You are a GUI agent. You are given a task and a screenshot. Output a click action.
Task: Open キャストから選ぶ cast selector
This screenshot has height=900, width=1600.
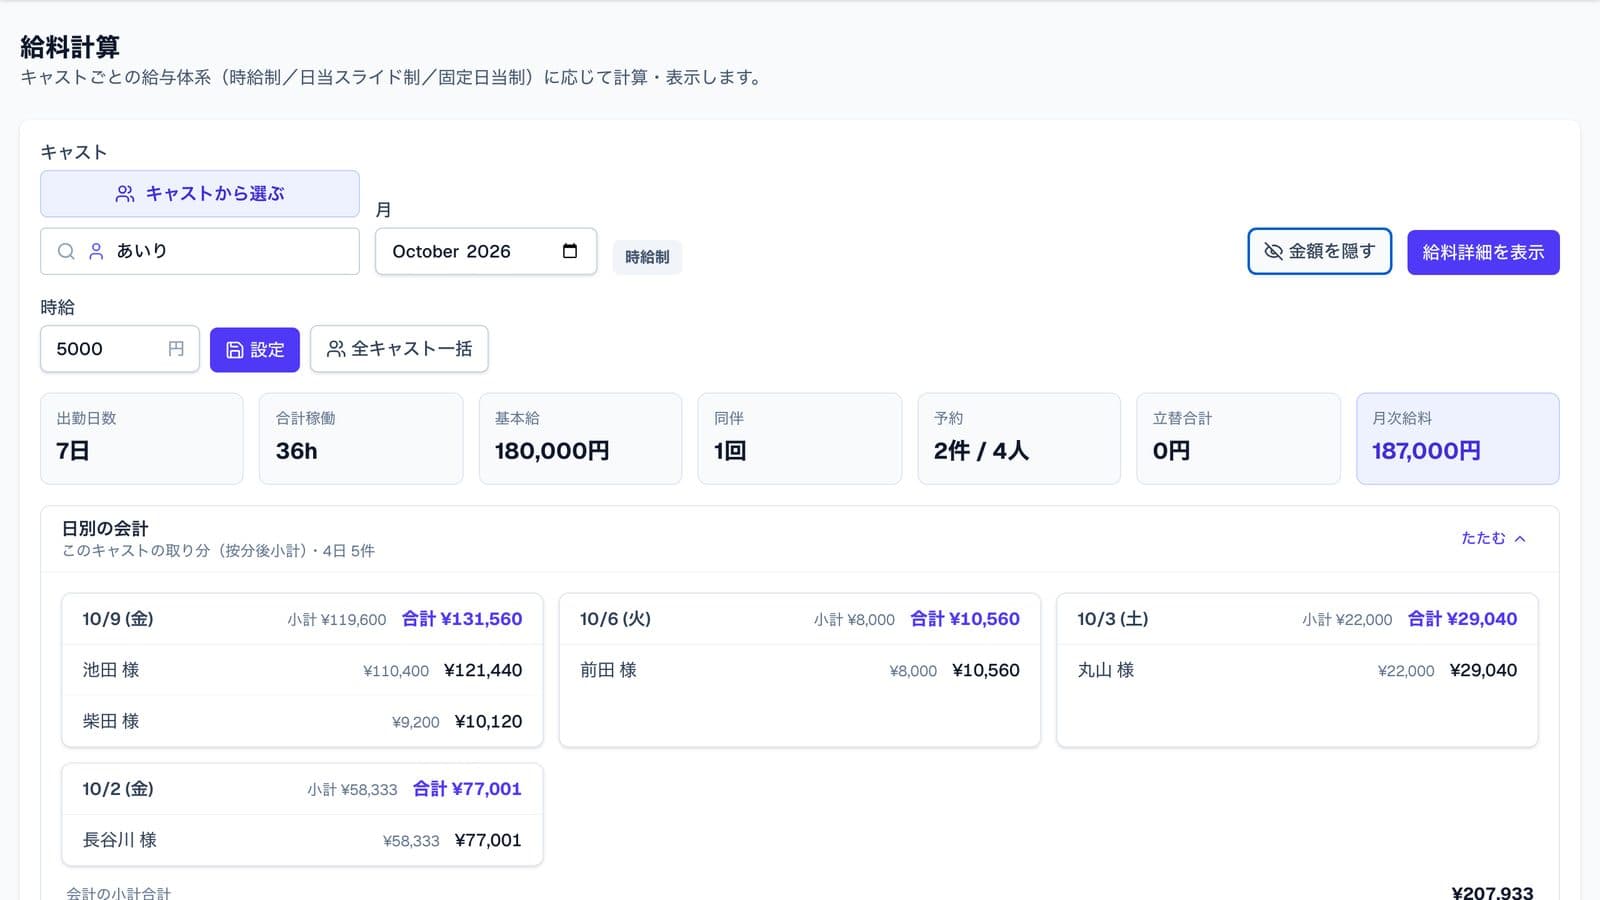pyautogui.click(x=200, y=194)
